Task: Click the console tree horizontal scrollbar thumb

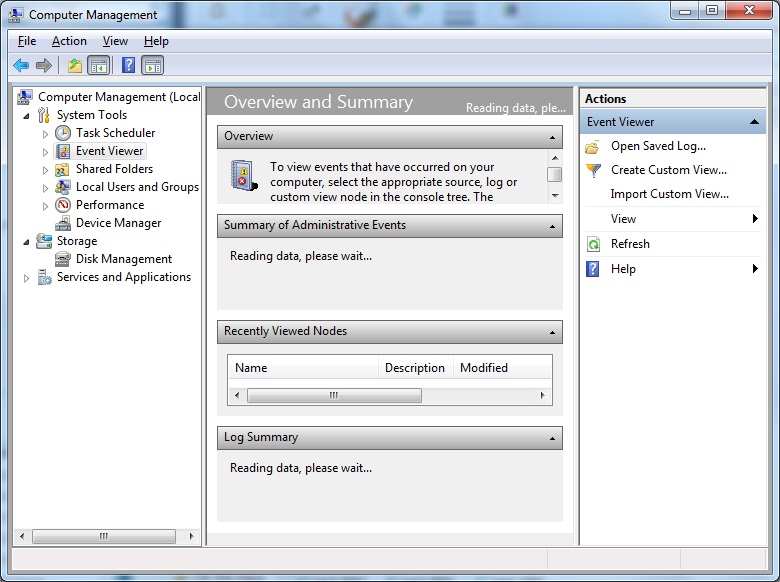Action: pyautogui.click(x=103, y=536)
